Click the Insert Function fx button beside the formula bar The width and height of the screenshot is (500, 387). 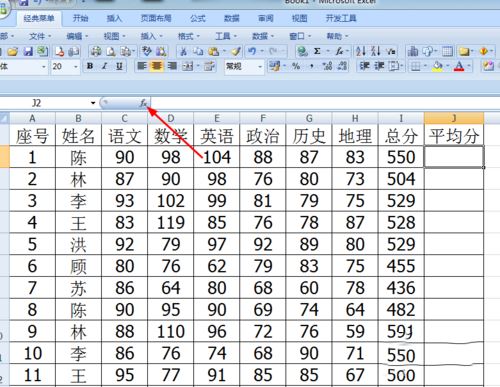click(143, 103)
